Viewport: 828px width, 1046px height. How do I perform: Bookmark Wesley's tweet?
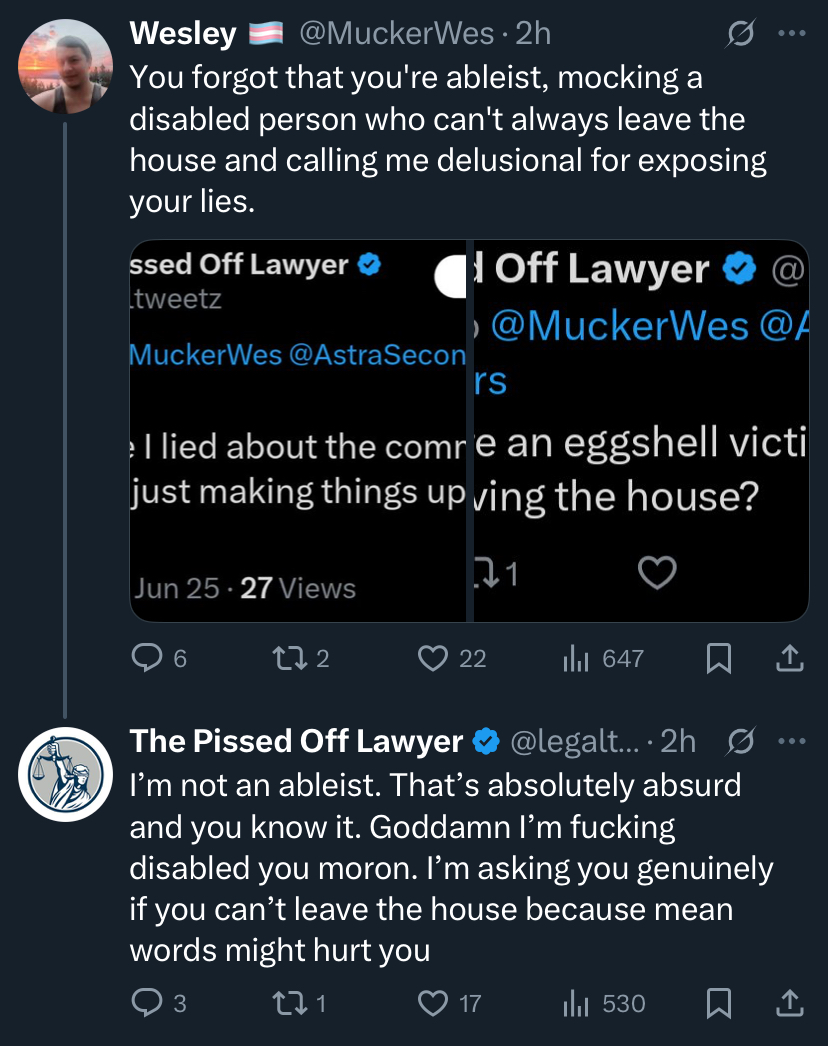click(x=719, y=658)
